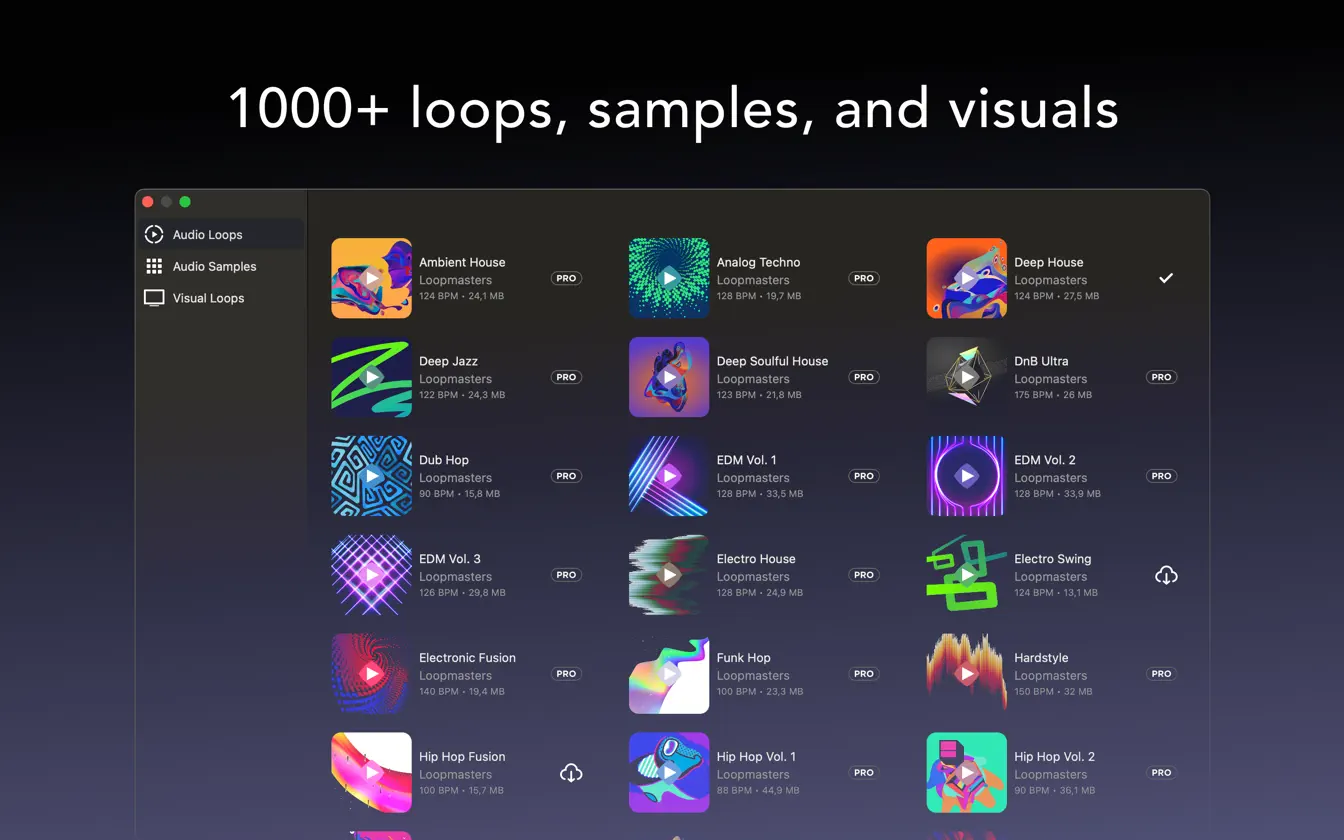
Task: Click the PRO badge for Hardstyle
Action: click(1161, 674)
